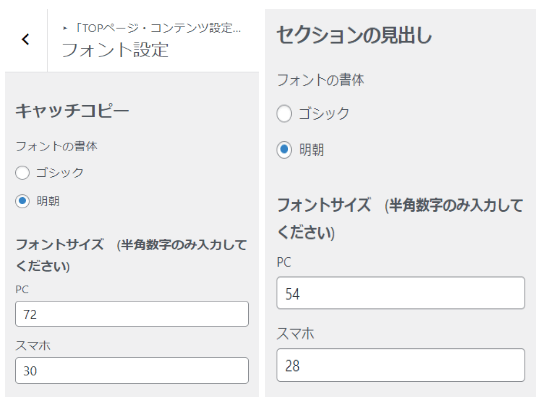Viewport: 543px width, 406px height.
Task: Click the セクションの見出し section heading
Action: coord(354,35)
